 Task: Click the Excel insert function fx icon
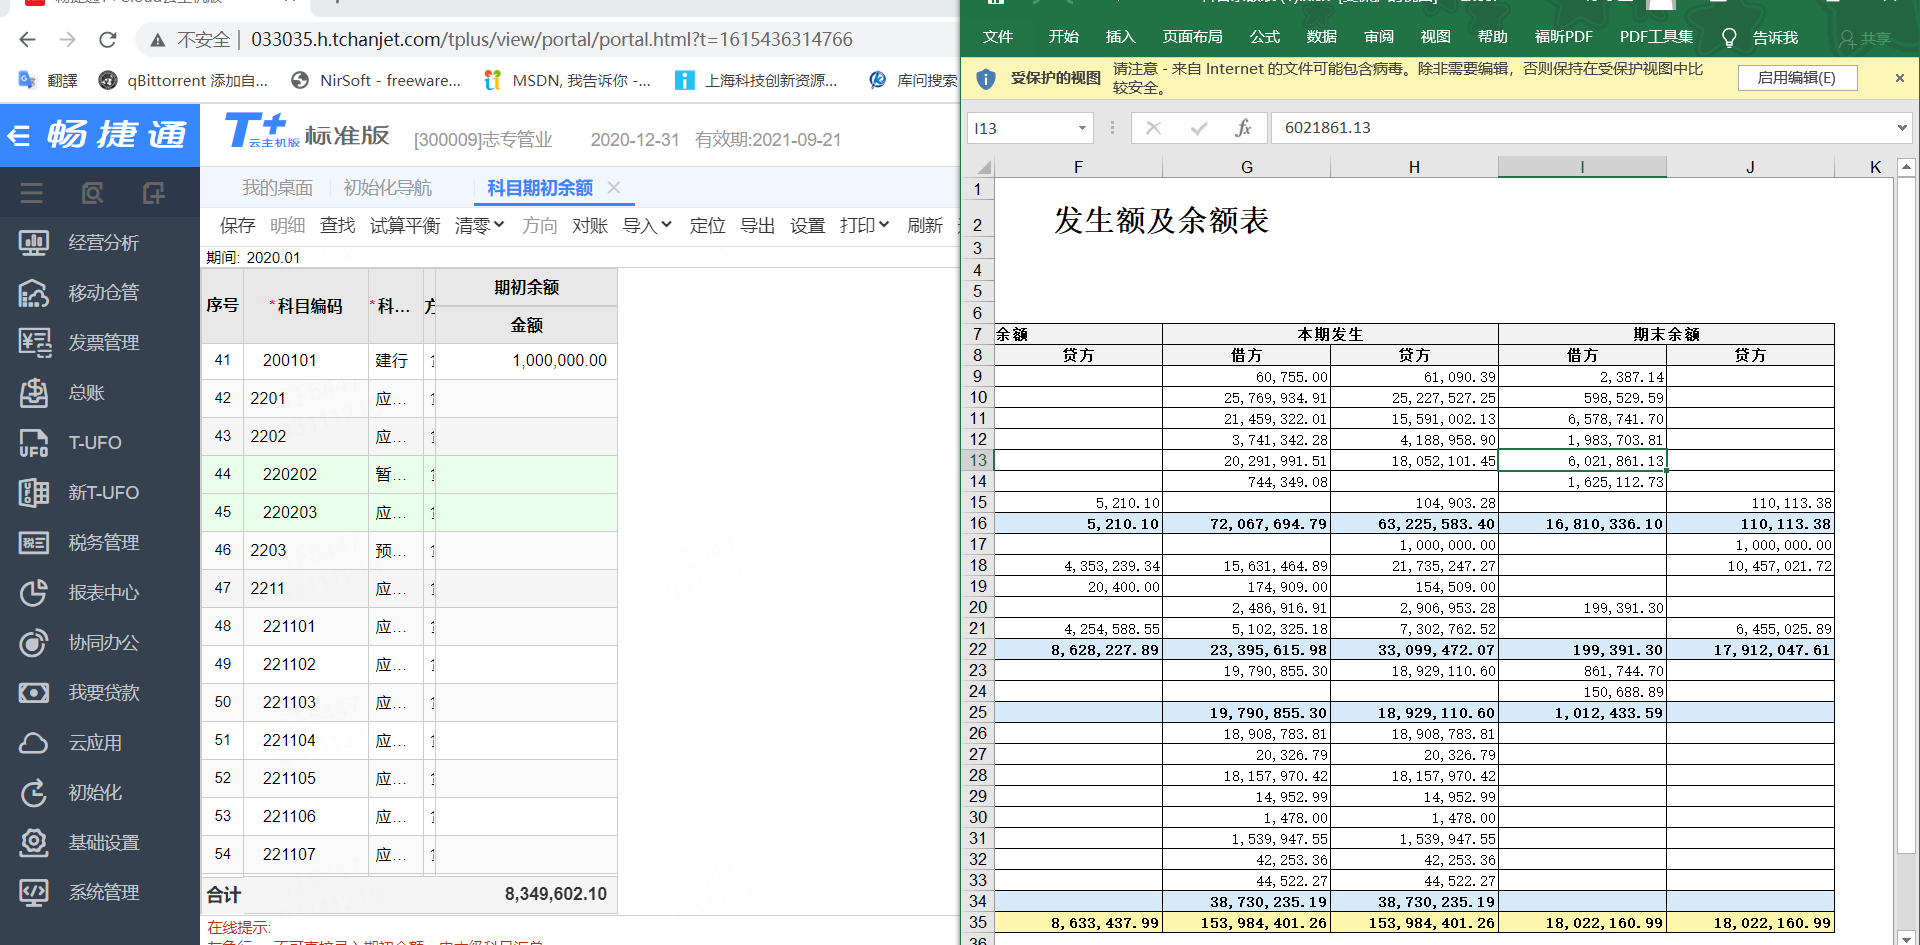coord(1243,128)
